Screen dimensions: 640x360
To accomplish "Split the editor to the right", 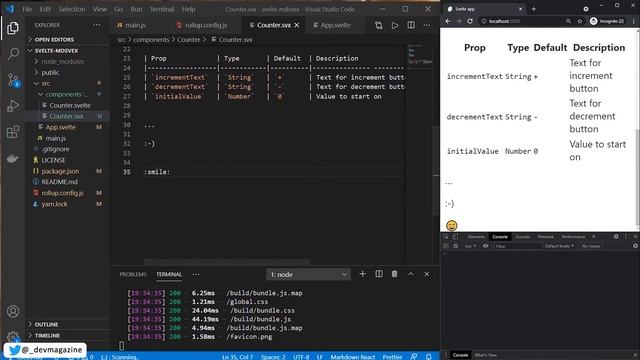I will [x=411, y=25].
